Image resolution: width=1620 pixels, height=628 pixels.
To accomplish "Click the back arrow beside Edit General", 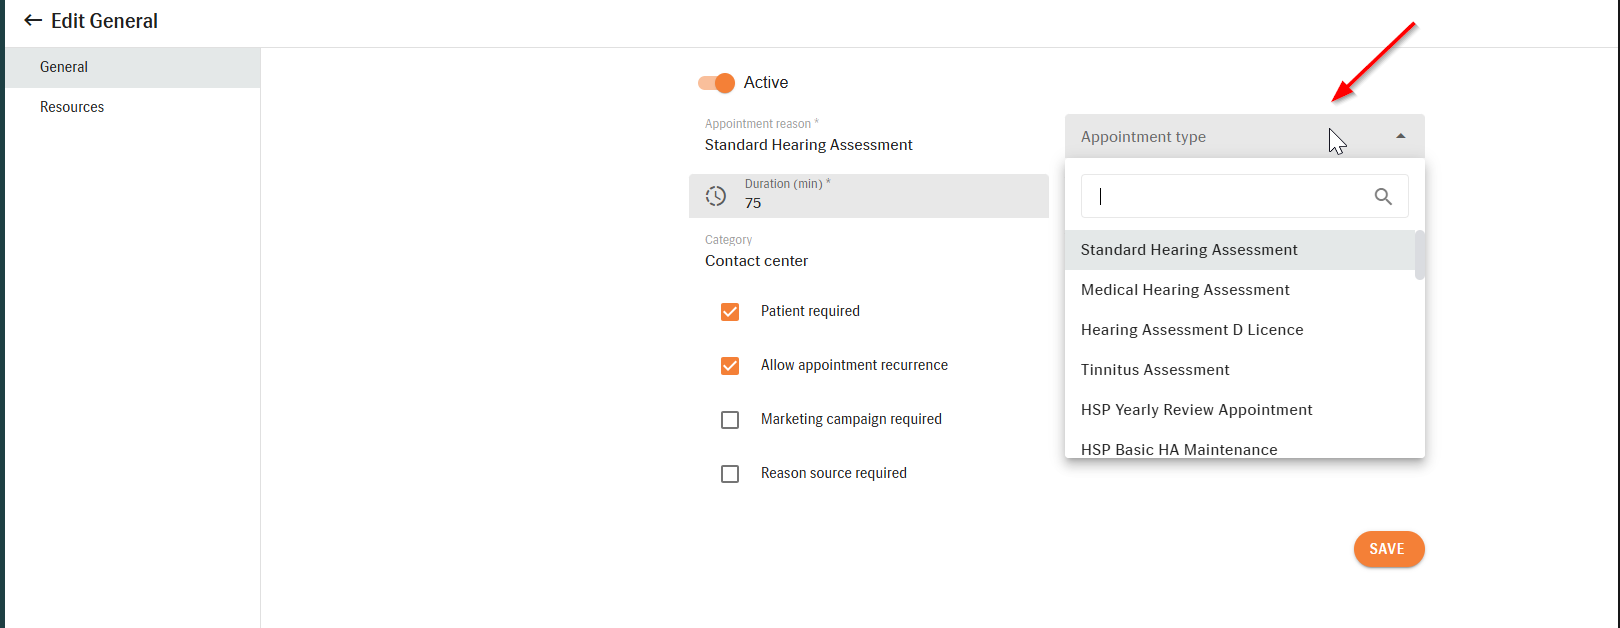I will click(x=33, y=20).
